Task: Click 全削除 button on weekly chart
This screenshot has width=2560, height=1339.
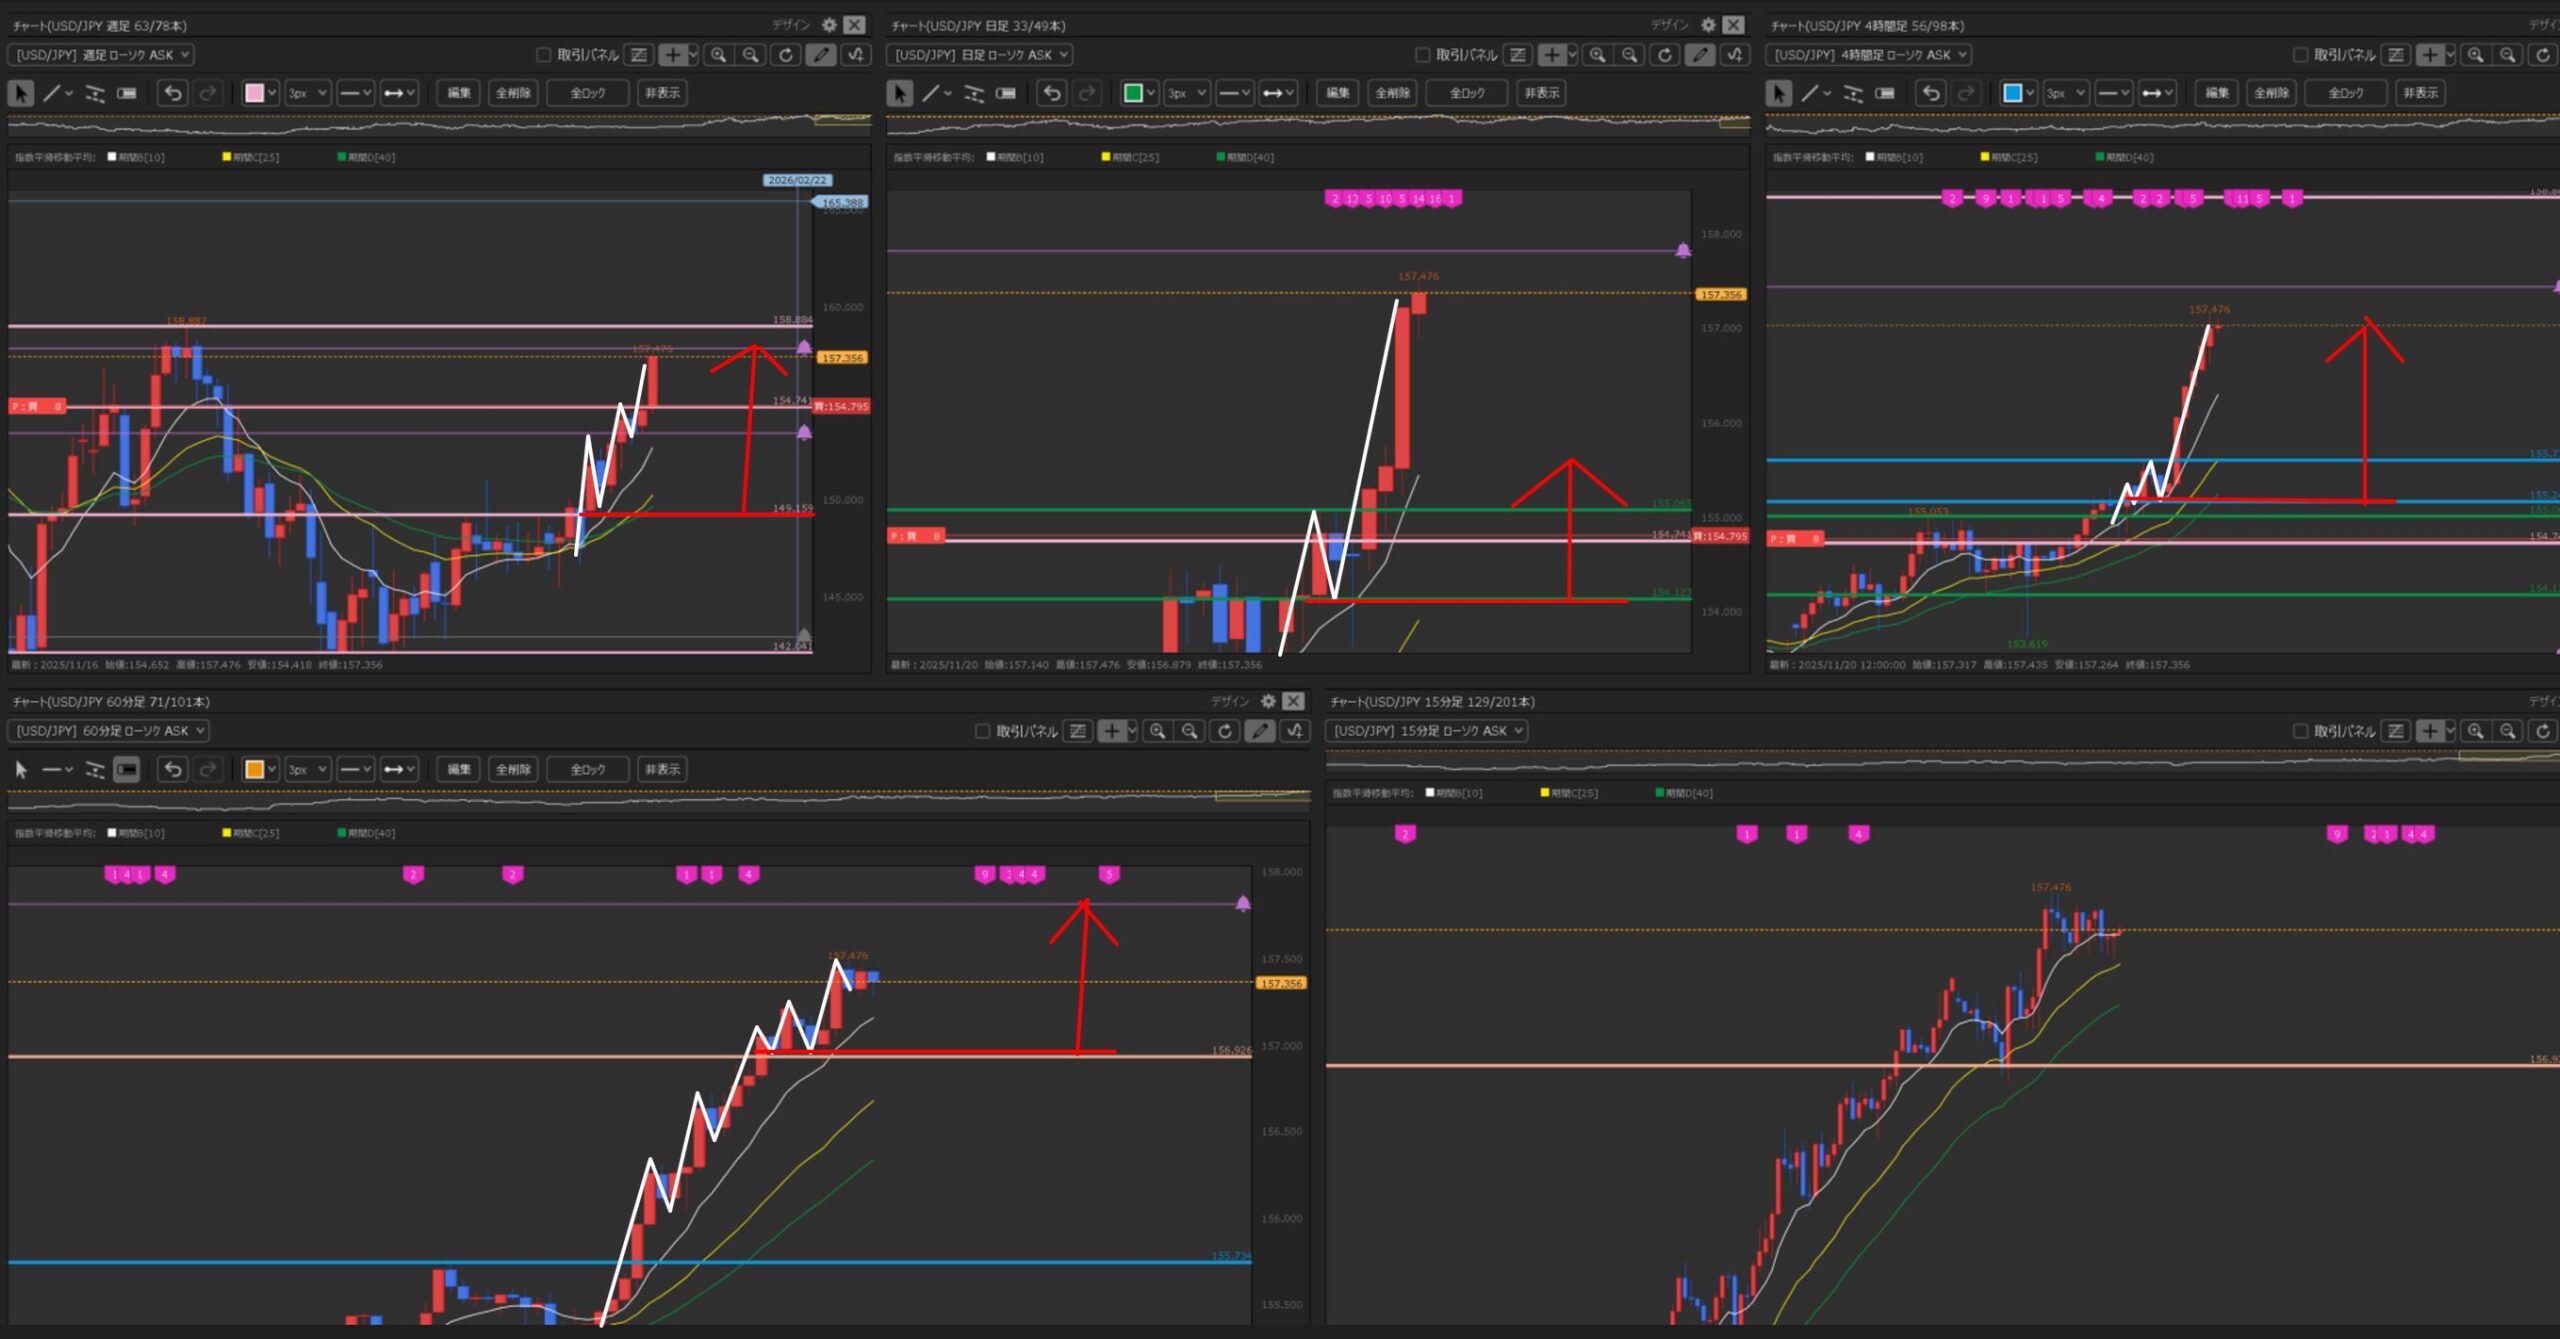Action: coord(513,93)
